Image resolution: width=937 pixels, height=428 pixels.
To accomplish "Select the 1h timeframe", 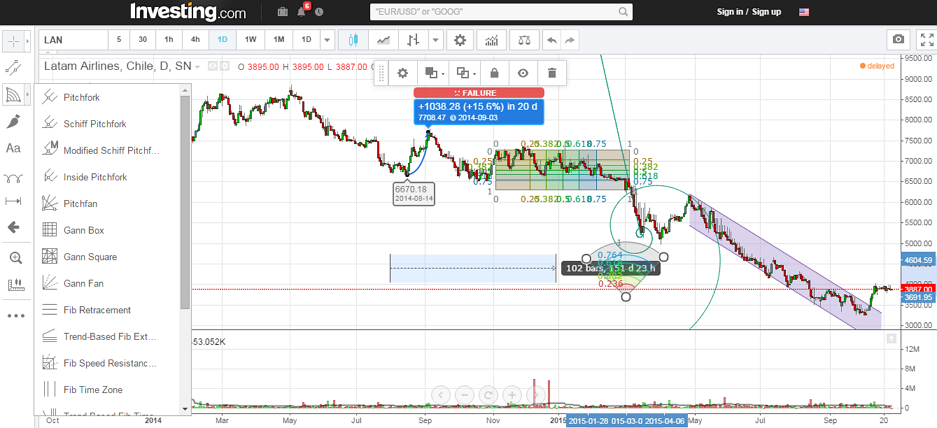I will click(x=169, y=40).
